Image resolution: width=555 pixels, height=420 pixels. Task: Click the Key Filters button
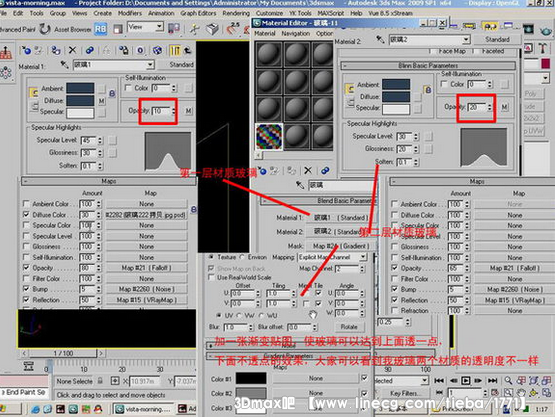coord(404,393)
